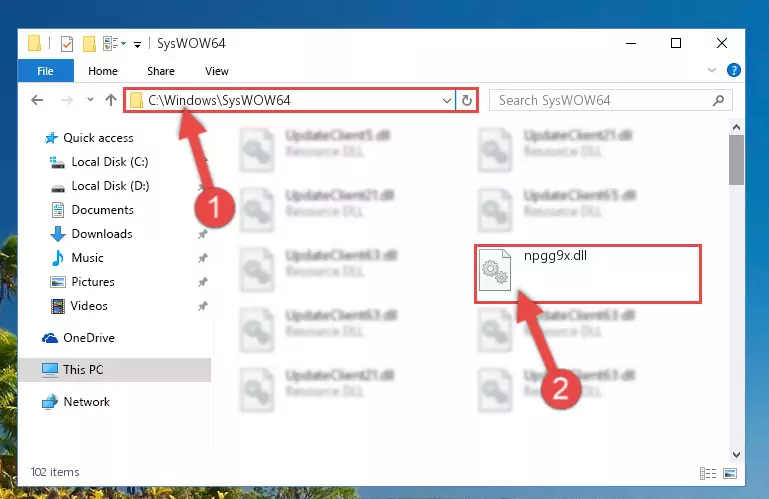Select This PC in navigation pane
The height and width of the screenshot is (499, 769).
click(x=114, y=370)
